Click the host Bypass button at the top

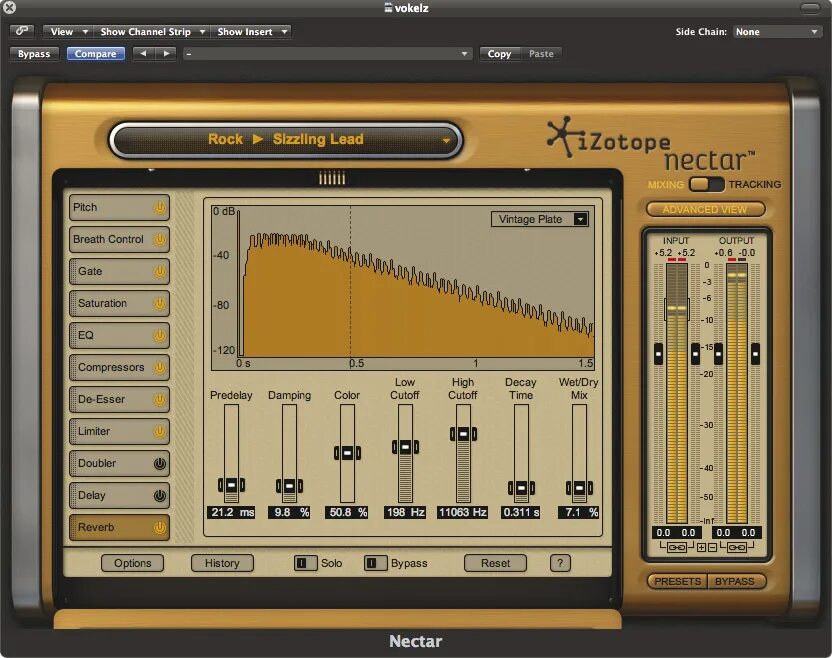tap(34, 54)
